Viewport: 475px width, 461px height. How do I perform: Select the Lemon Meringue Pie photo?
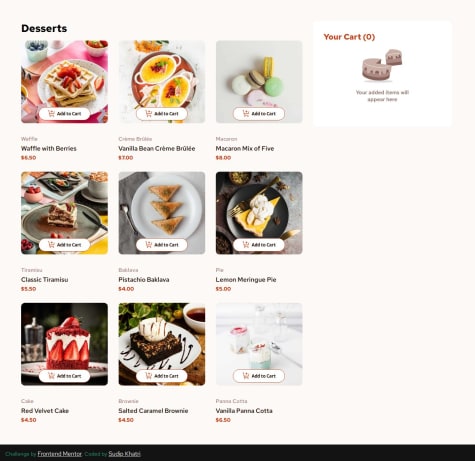pyautogui.click(x=259, y=213)
